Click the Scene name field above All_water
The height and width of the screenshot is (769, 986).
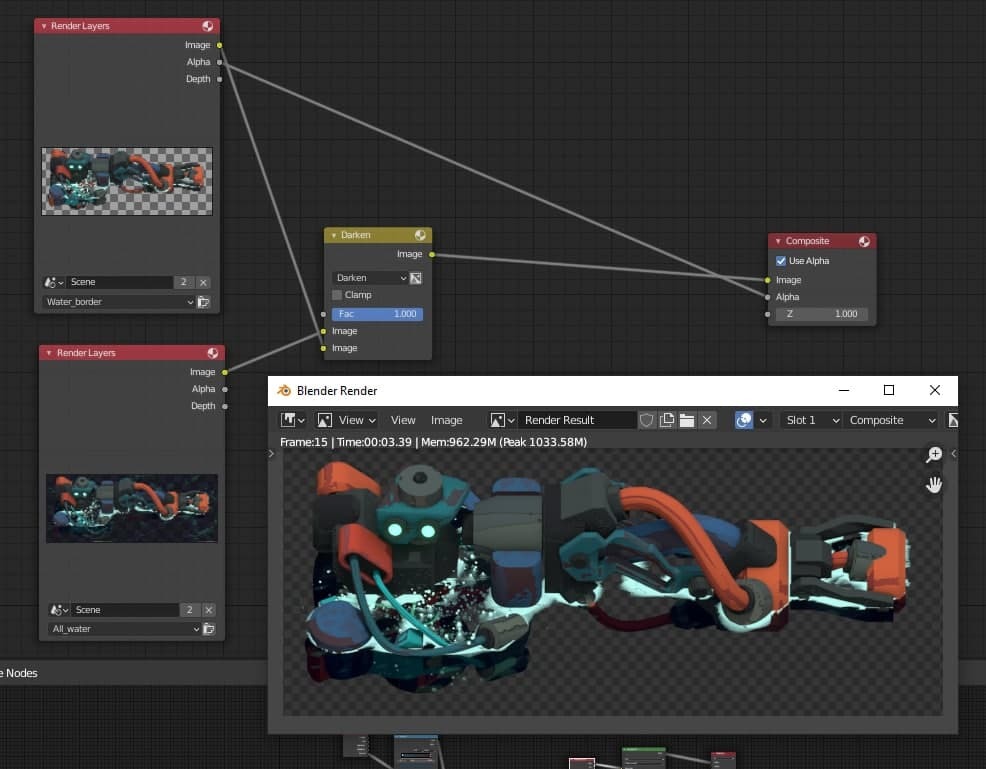(x=125, y=610)
